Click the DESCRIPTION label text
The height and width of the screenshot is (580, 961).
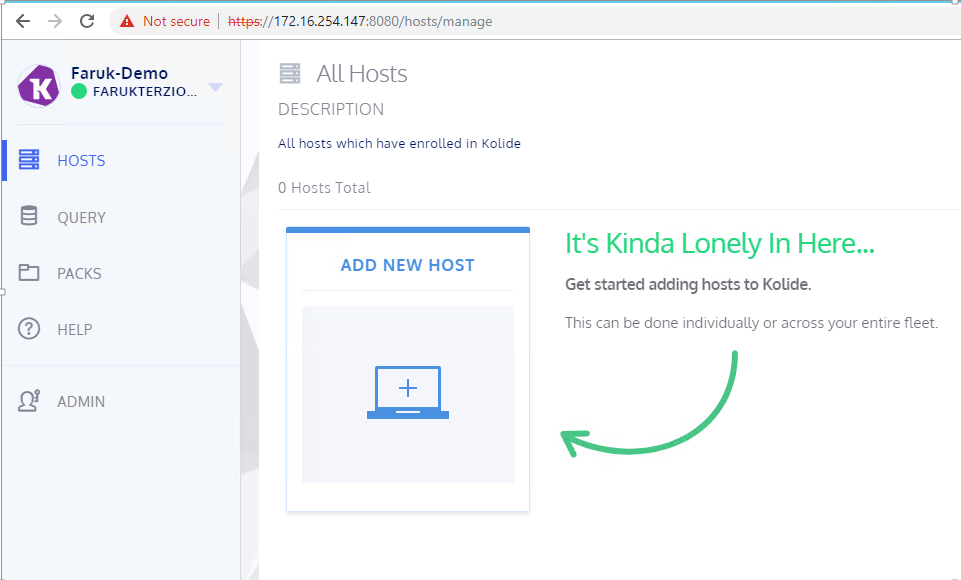click(331, 109)
